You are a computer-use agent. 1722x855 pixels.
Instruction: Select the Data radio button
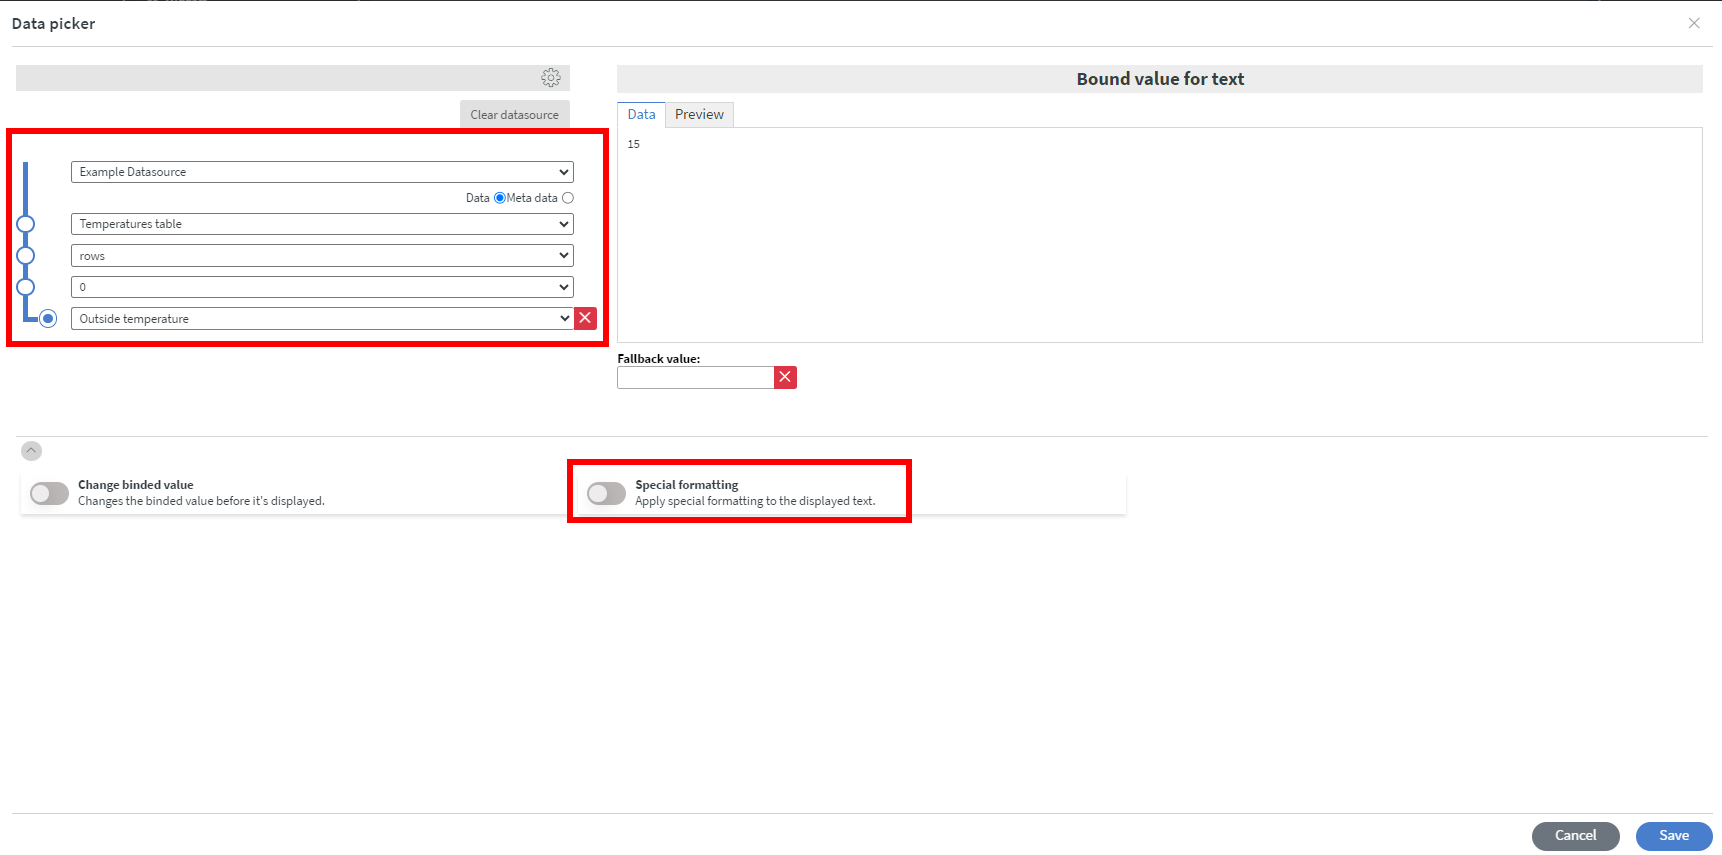500,198
